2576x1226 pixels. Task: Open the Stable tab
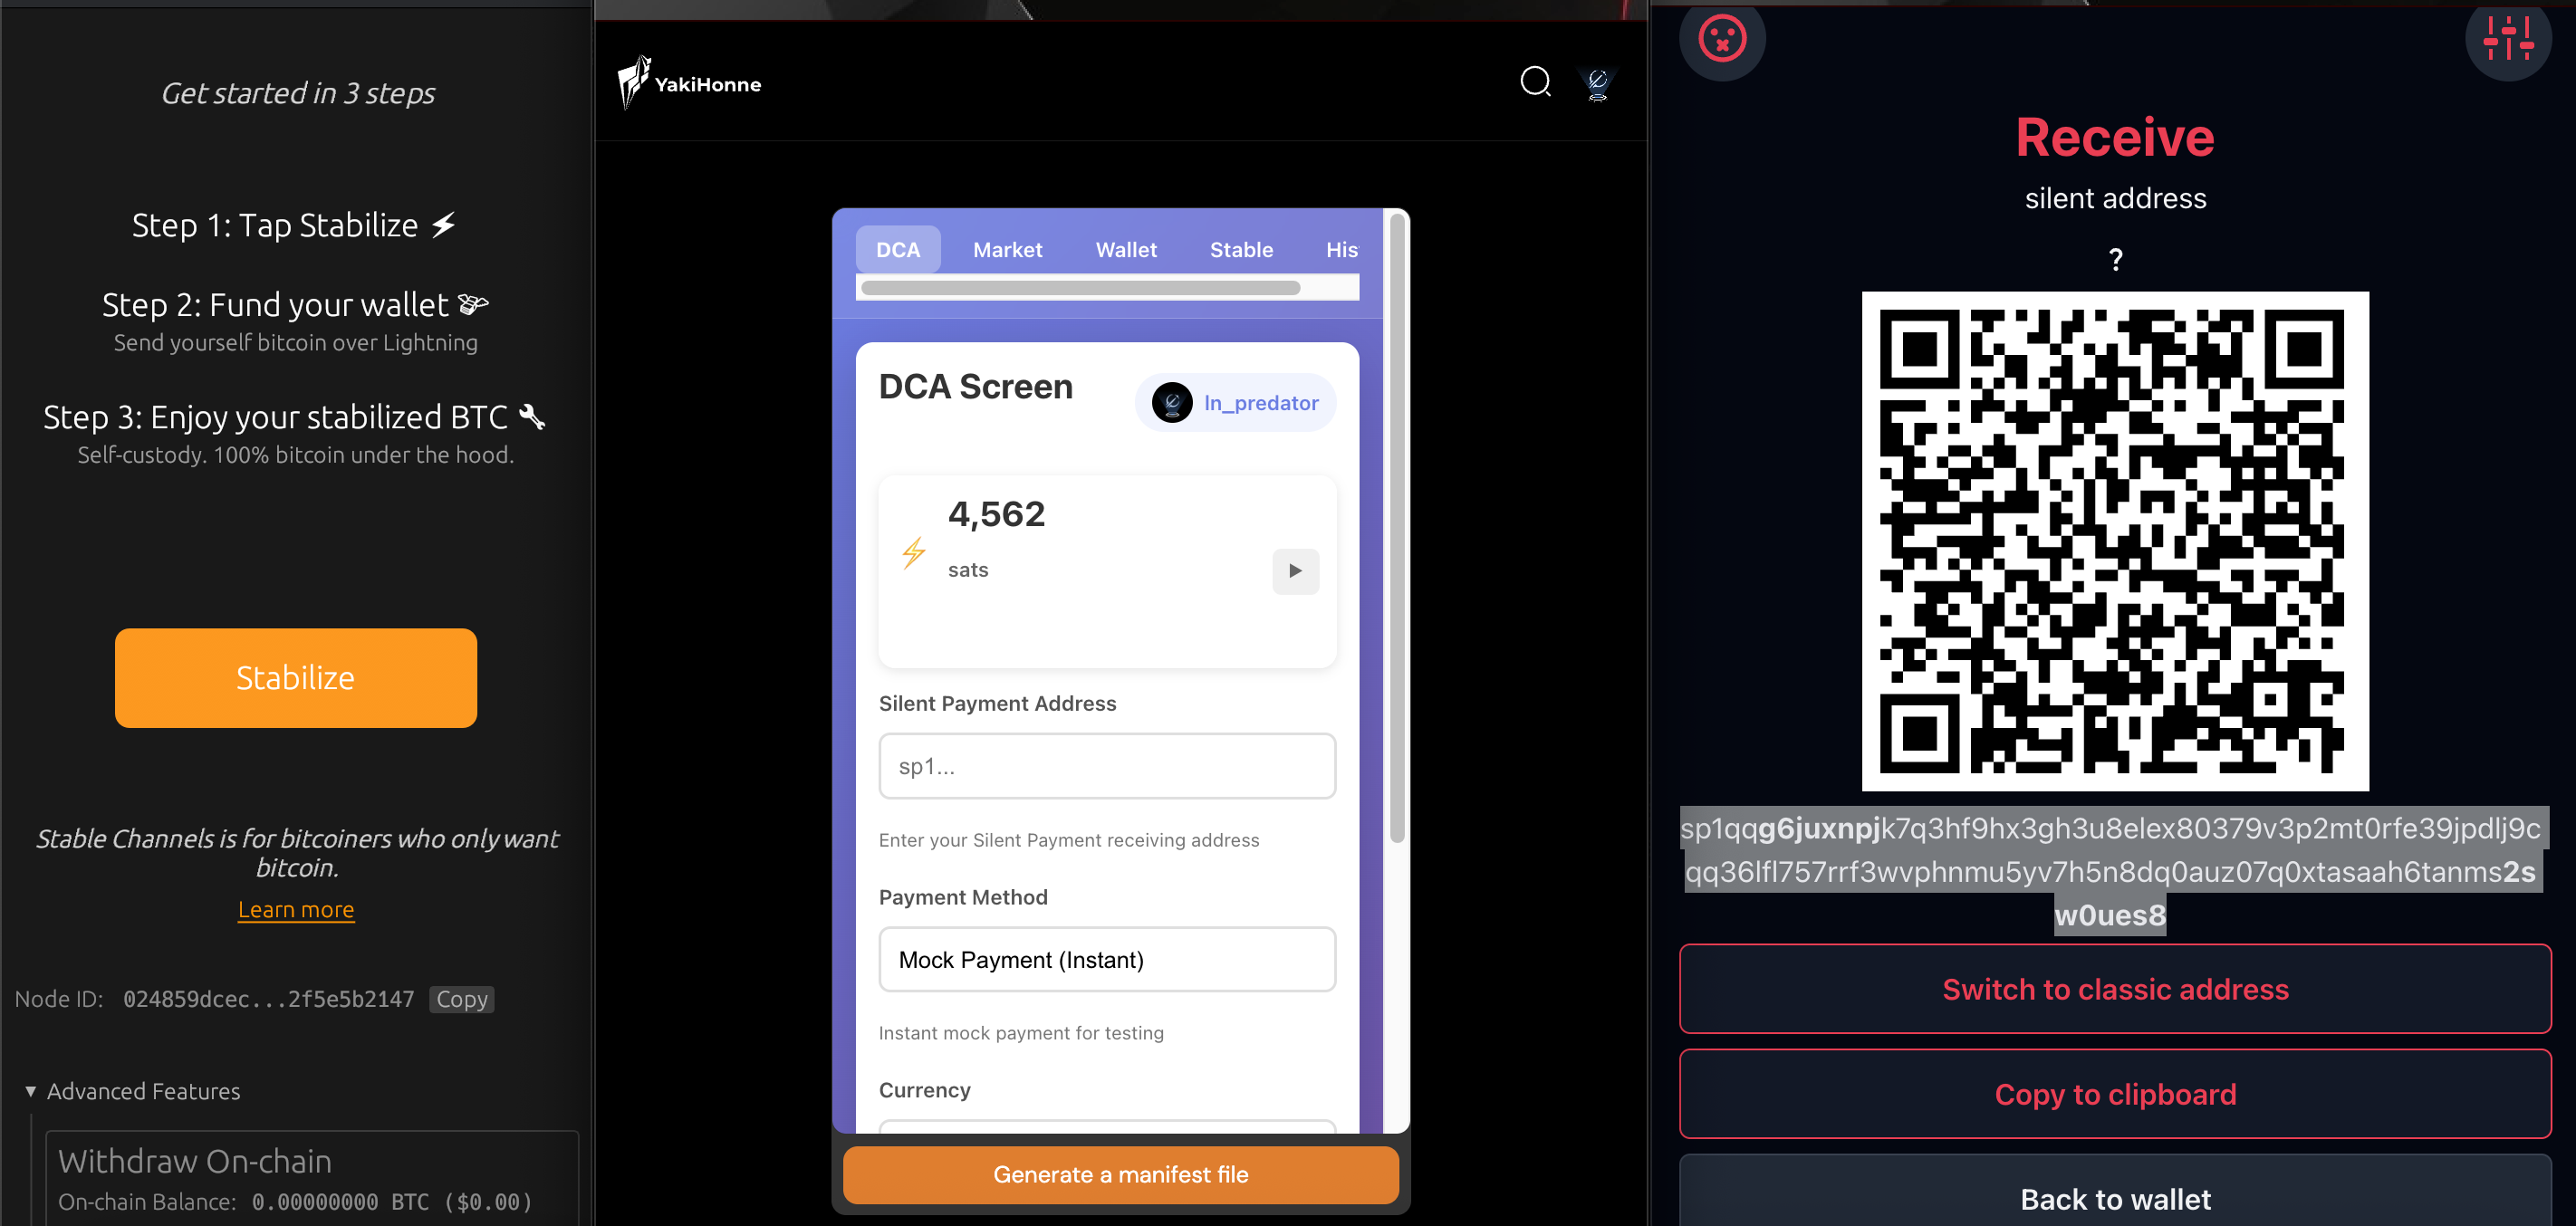coord(1240,250)
